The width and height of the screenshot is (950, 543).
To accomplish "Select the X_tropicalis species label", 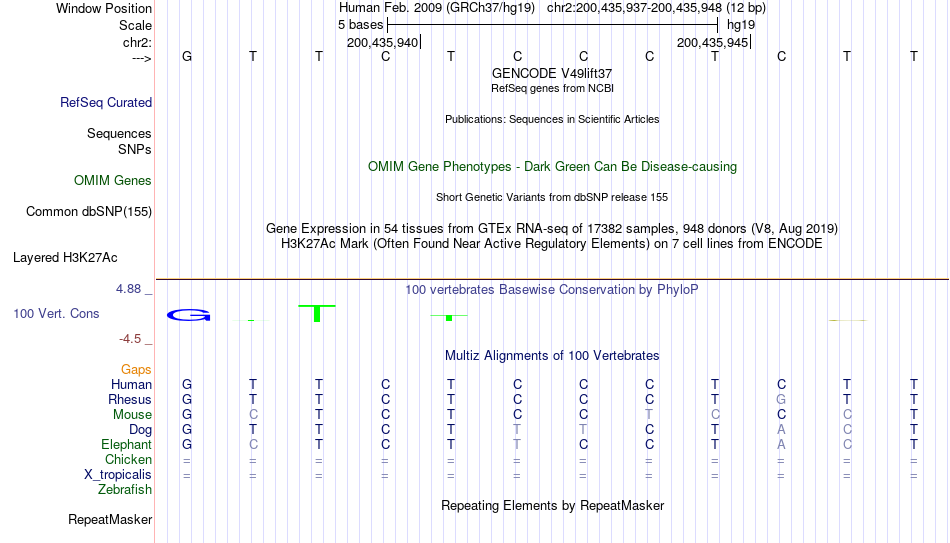I will point(118,475).
